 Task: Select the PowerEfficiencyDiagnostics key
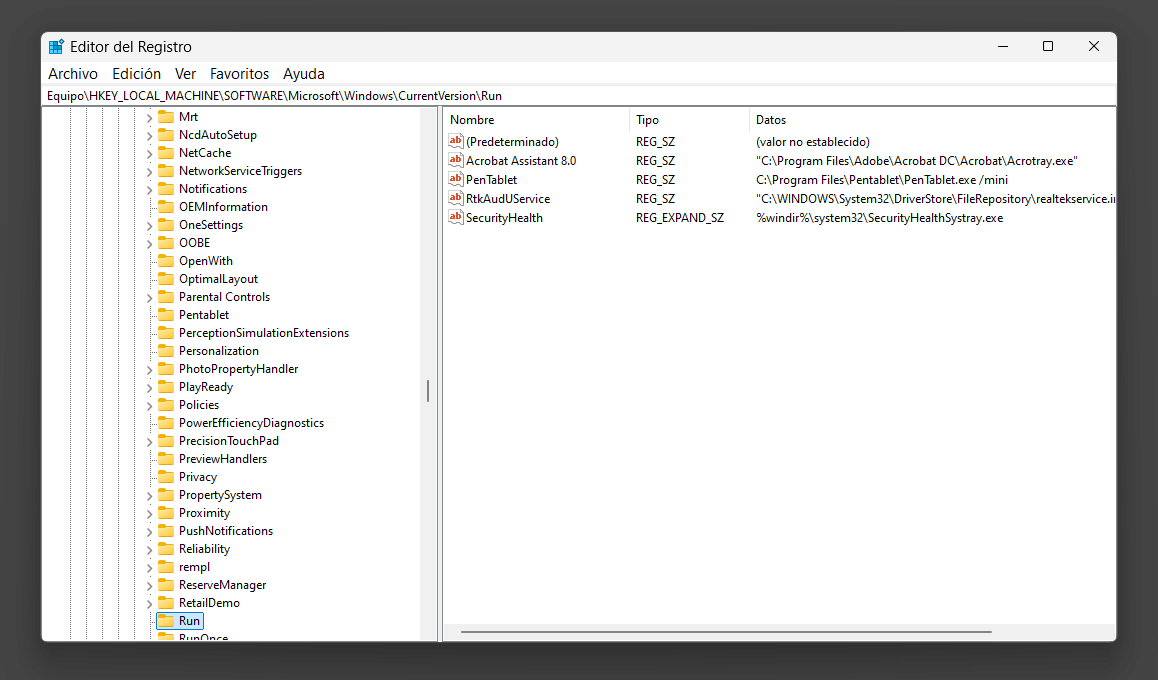click(x=251, y=423)
